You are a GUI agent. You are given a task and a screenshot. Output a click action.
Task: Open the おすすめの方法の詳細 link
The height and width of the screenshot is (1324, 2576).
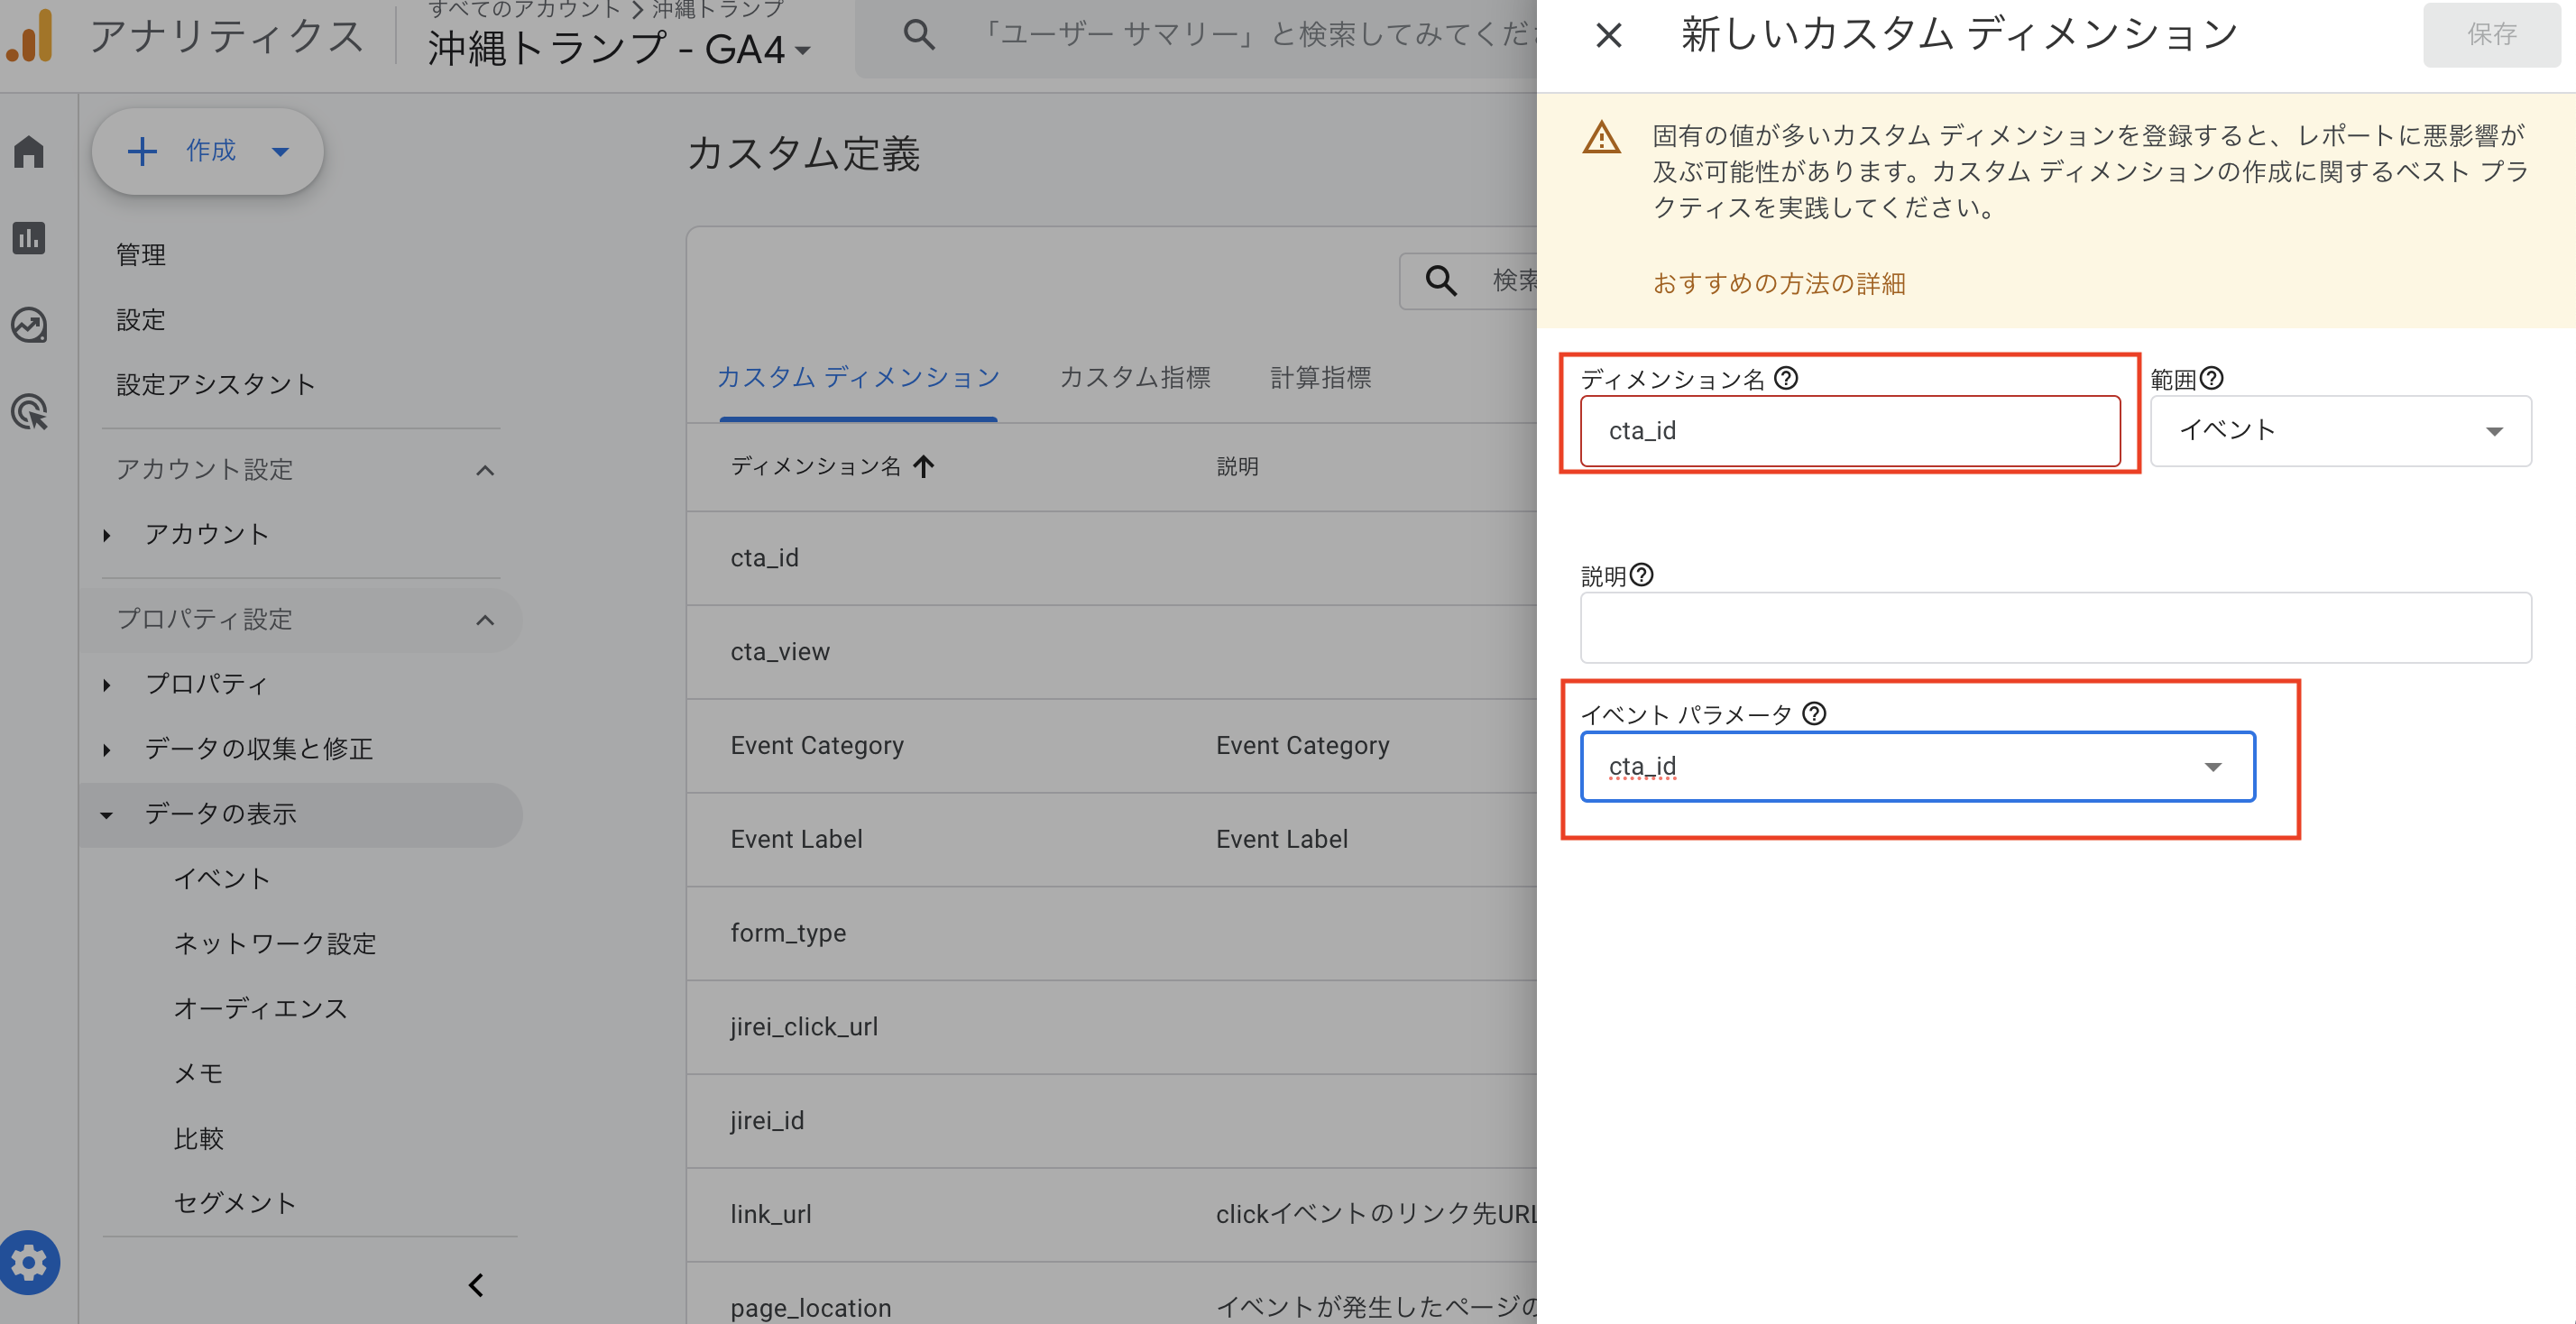[x=1779, y=283]
